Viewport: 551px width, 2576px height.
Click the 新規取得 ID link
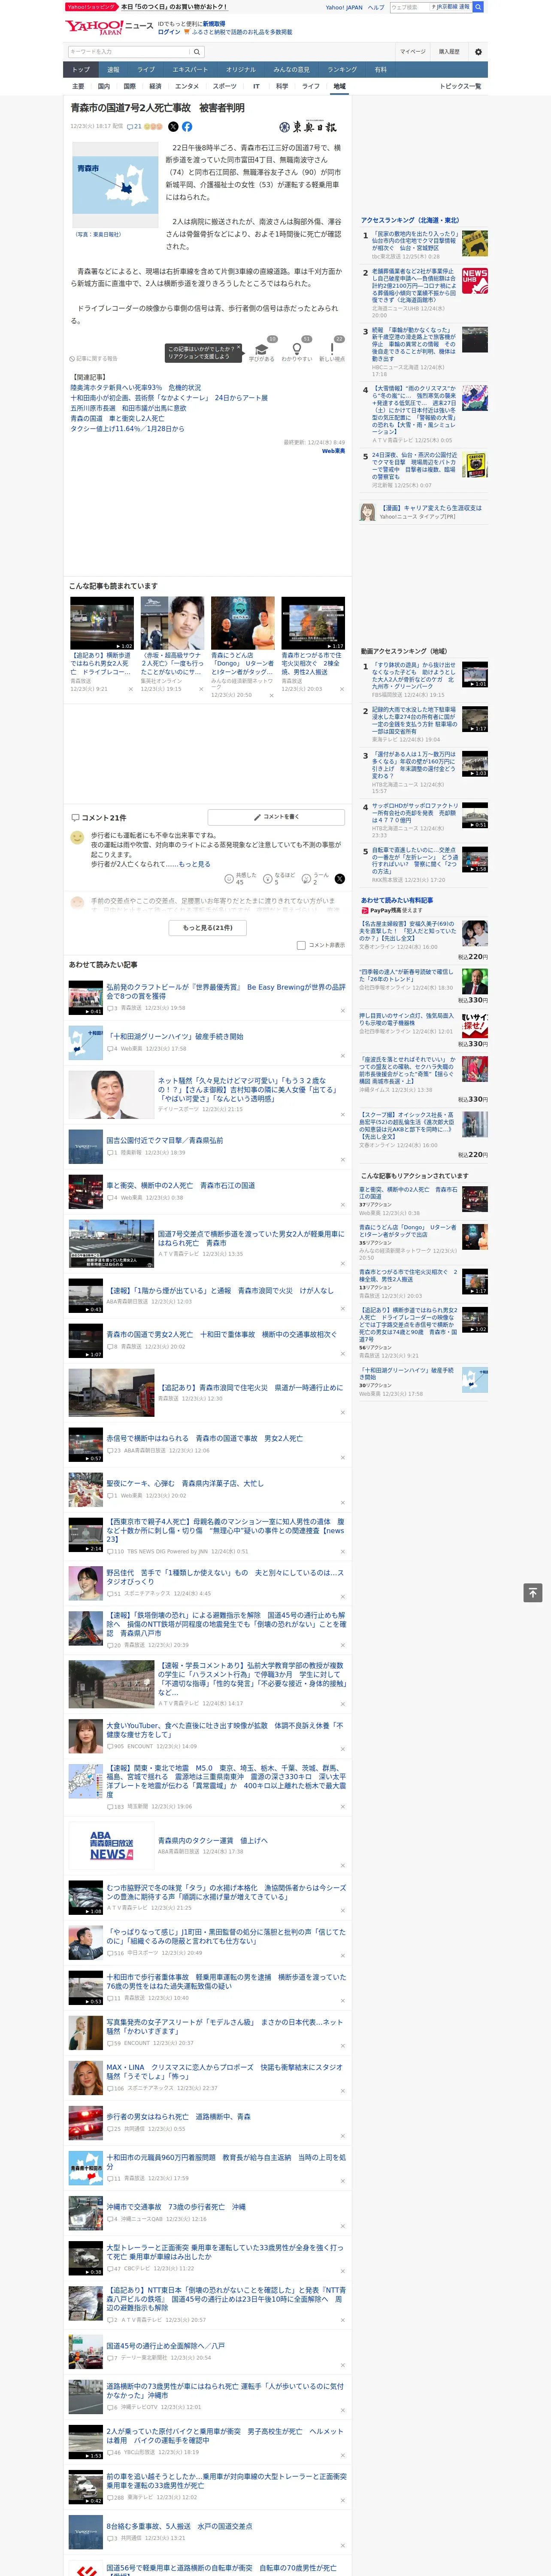[x=214, y=23]
